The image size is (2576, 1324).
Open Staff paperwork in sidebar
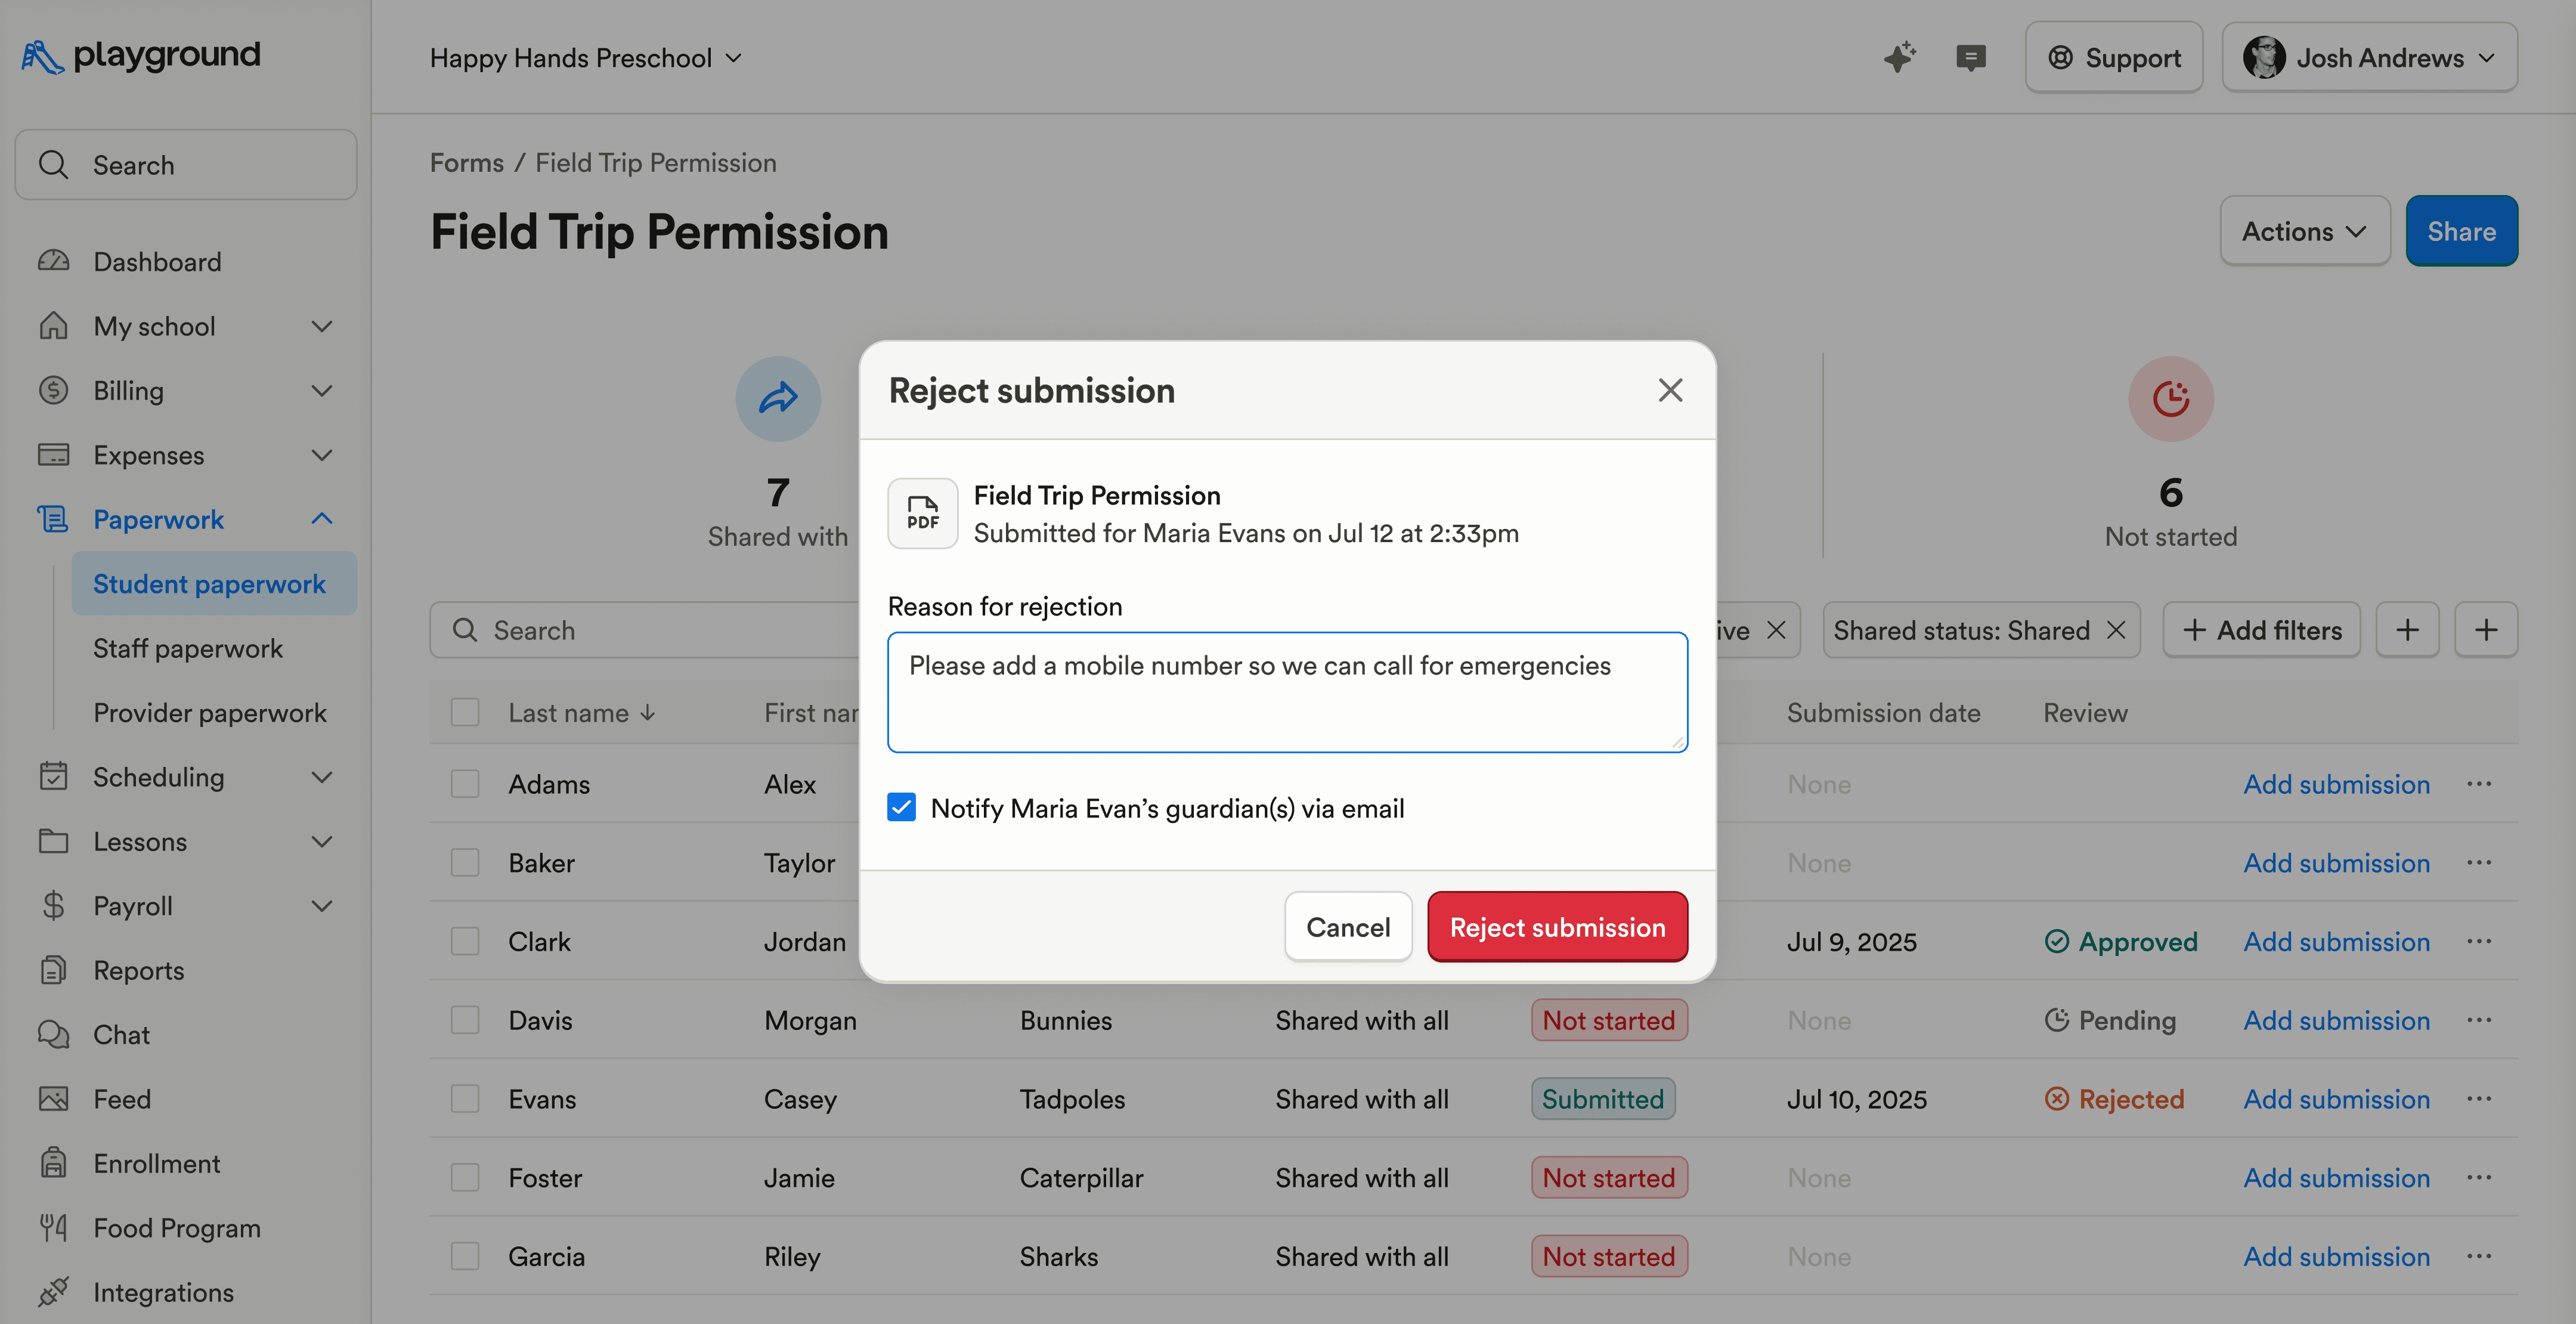[188, 648]
